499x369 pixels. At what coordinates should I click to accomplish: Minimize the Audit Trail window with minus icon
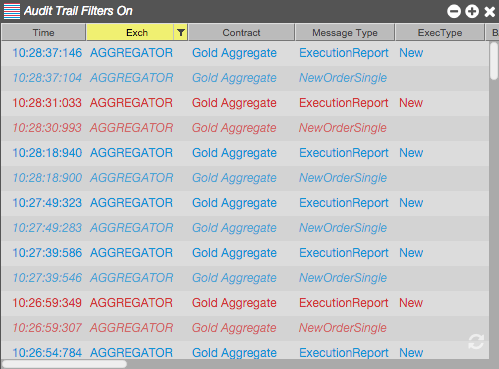point(454,11)
